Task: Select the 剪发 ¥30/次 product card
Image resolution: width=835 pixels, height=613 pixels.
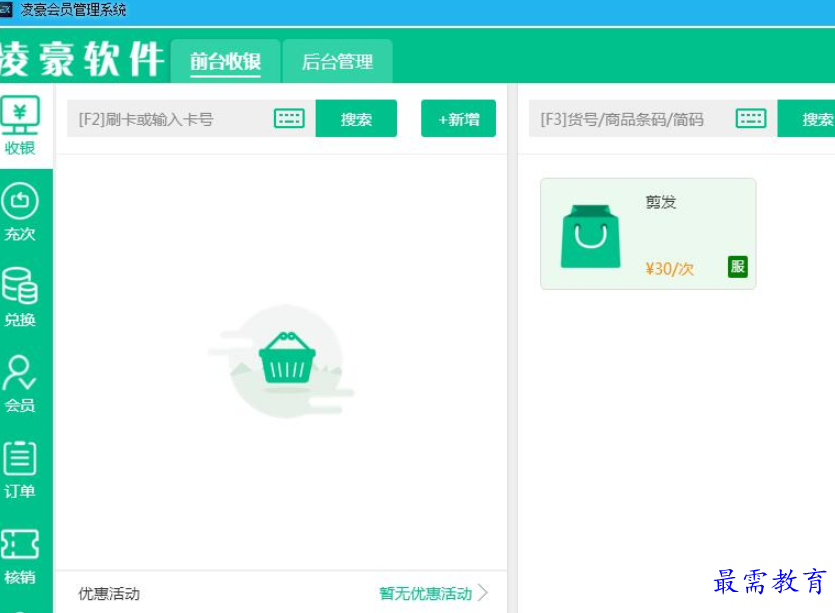Action: (648, 234)
